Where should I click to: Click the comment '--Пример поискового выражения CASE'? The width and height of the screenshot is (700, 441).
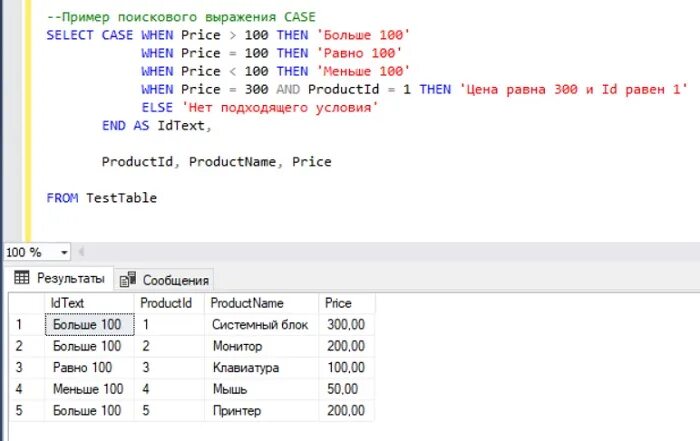[x=181, y=17]
